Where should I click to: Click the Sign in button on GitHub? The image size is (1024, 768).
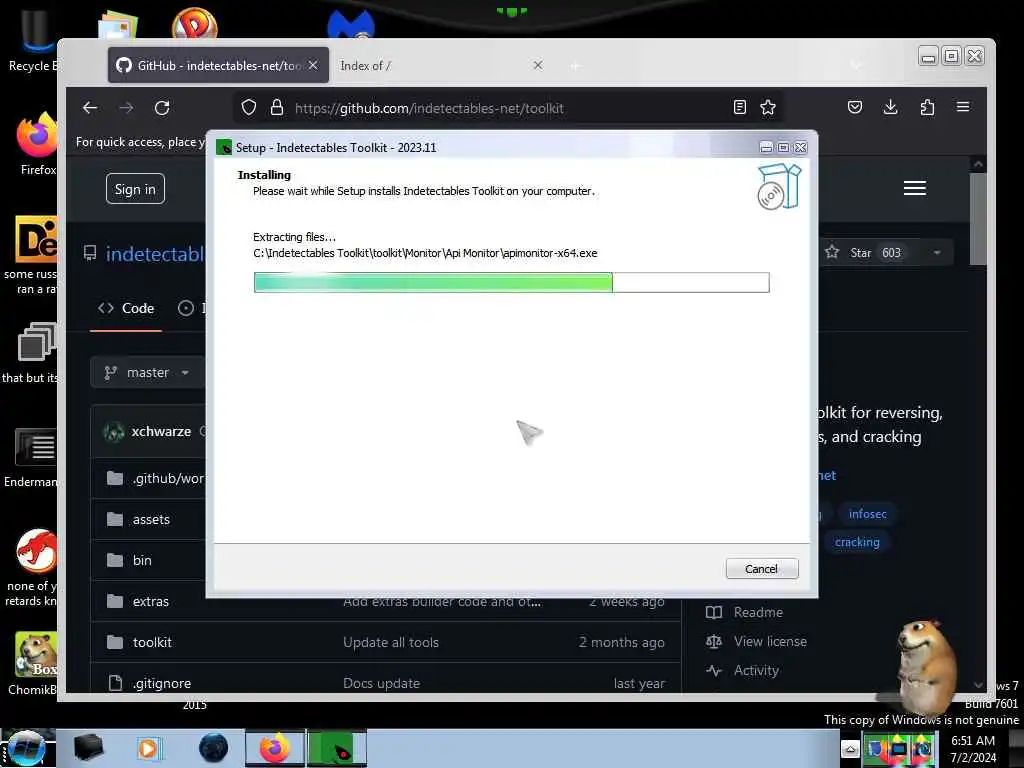pyautogui.click(x=135, y=189)
